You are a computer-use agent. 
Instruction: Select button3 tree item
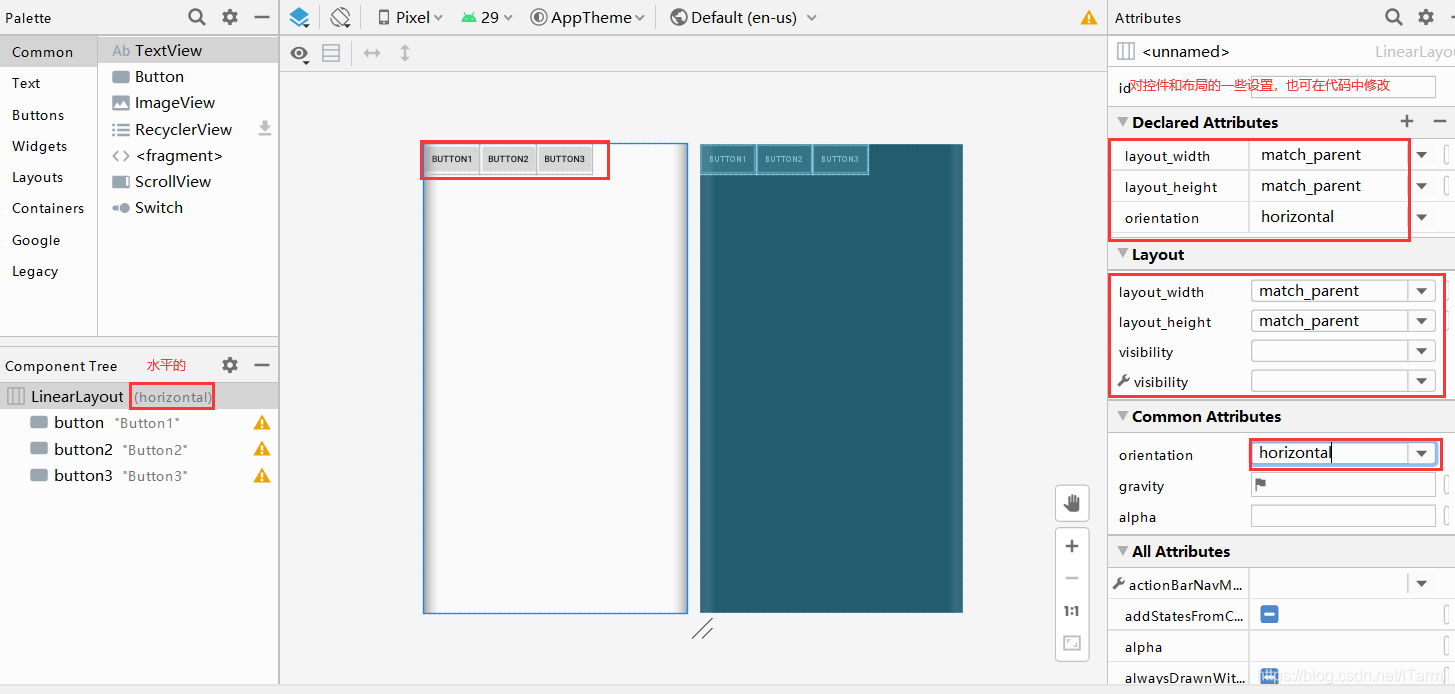139,475
